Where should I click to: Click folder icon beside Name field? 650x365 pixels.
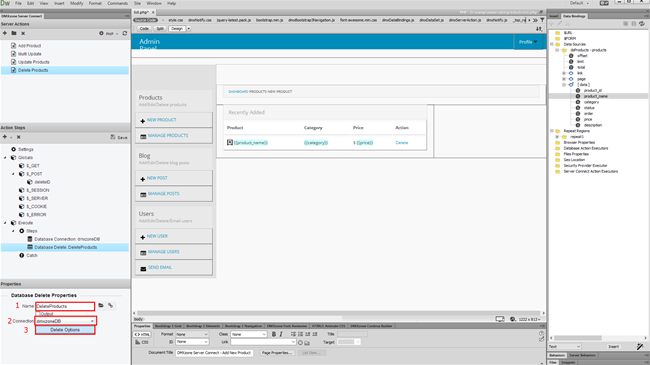pyautogui.click(x=101, y=306)
